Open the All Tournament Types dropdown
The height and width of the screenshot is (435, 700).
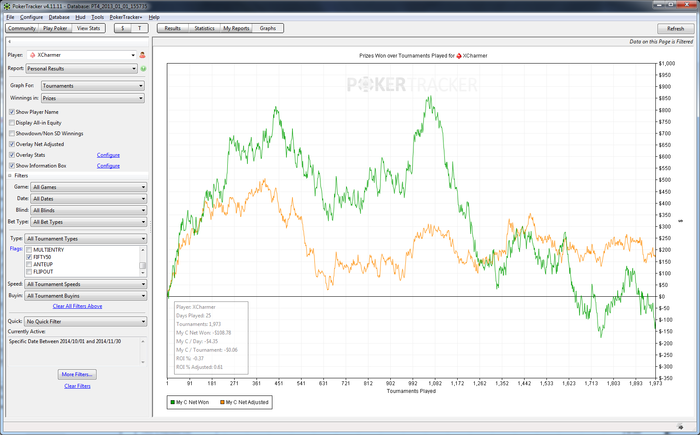click(86, 239)
